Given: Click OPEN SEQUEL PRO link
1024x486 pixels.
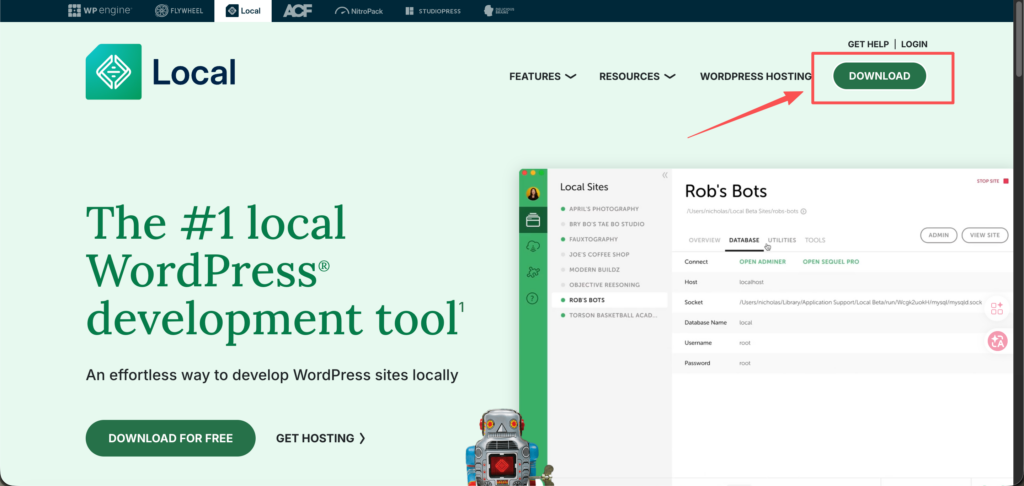Looking at the screenshot, I should pyautogui.click(x=831, y=262).
